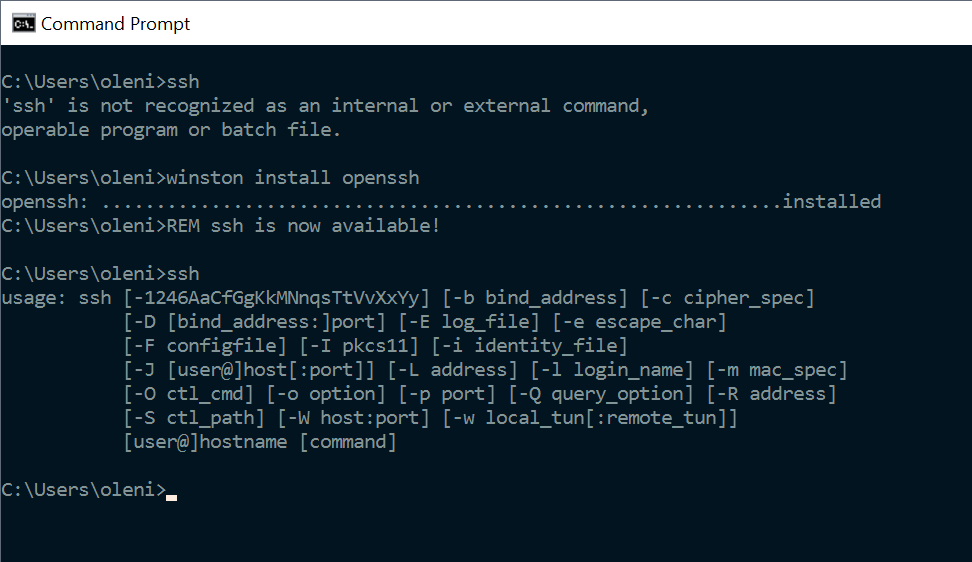The width and height of the screenshot is (972, 562).
Task: Click the first 'ssh' command line
Action: click(x=100, y=82)
